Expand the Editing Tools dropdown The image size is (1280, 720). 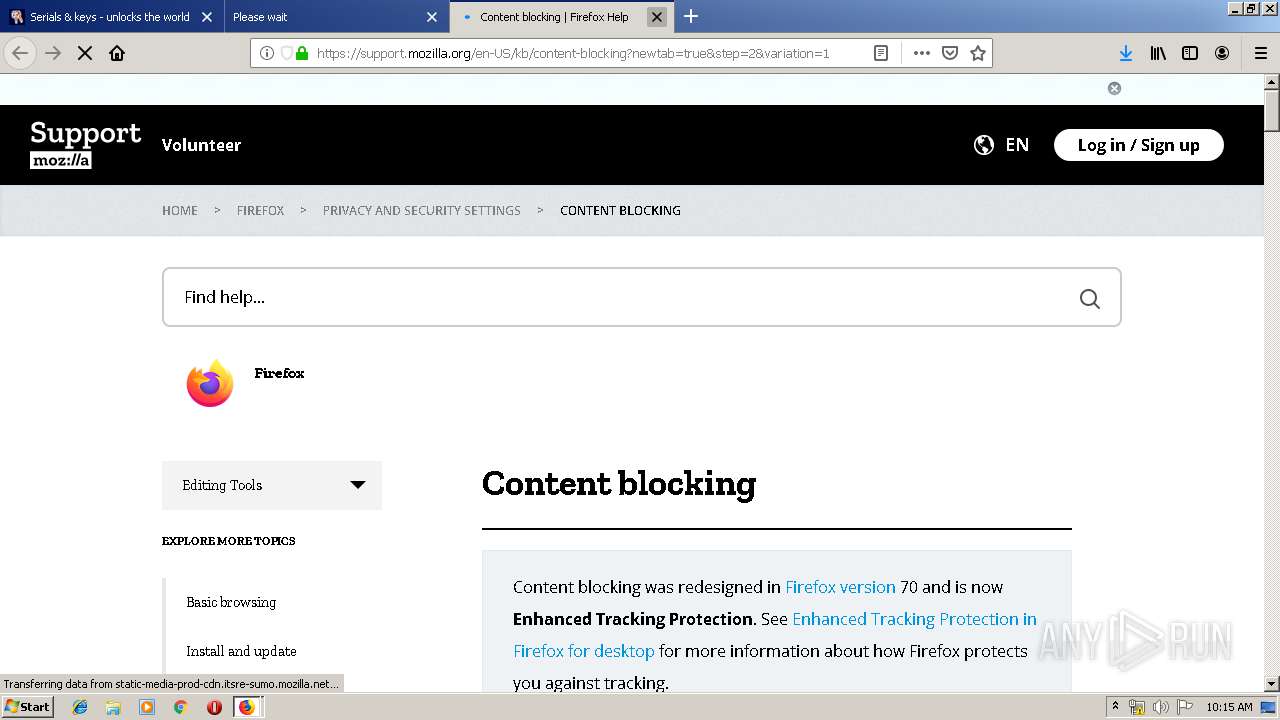click(x=272, y=485)
